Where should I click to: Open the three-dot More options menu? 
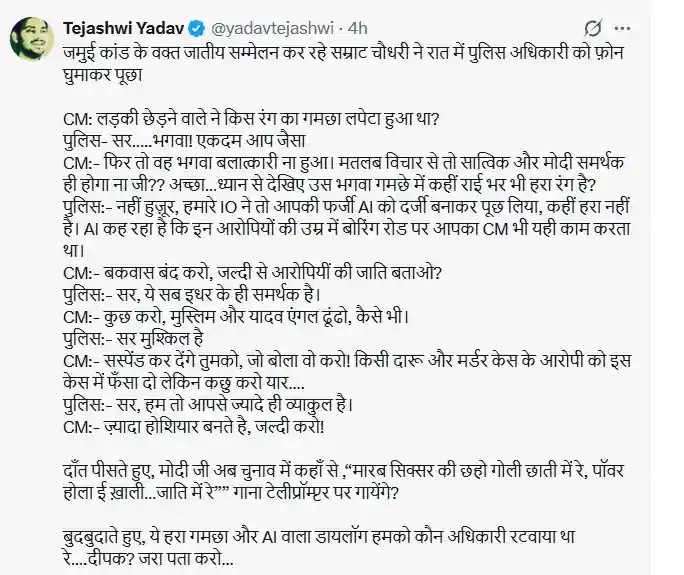pos(622,28)
